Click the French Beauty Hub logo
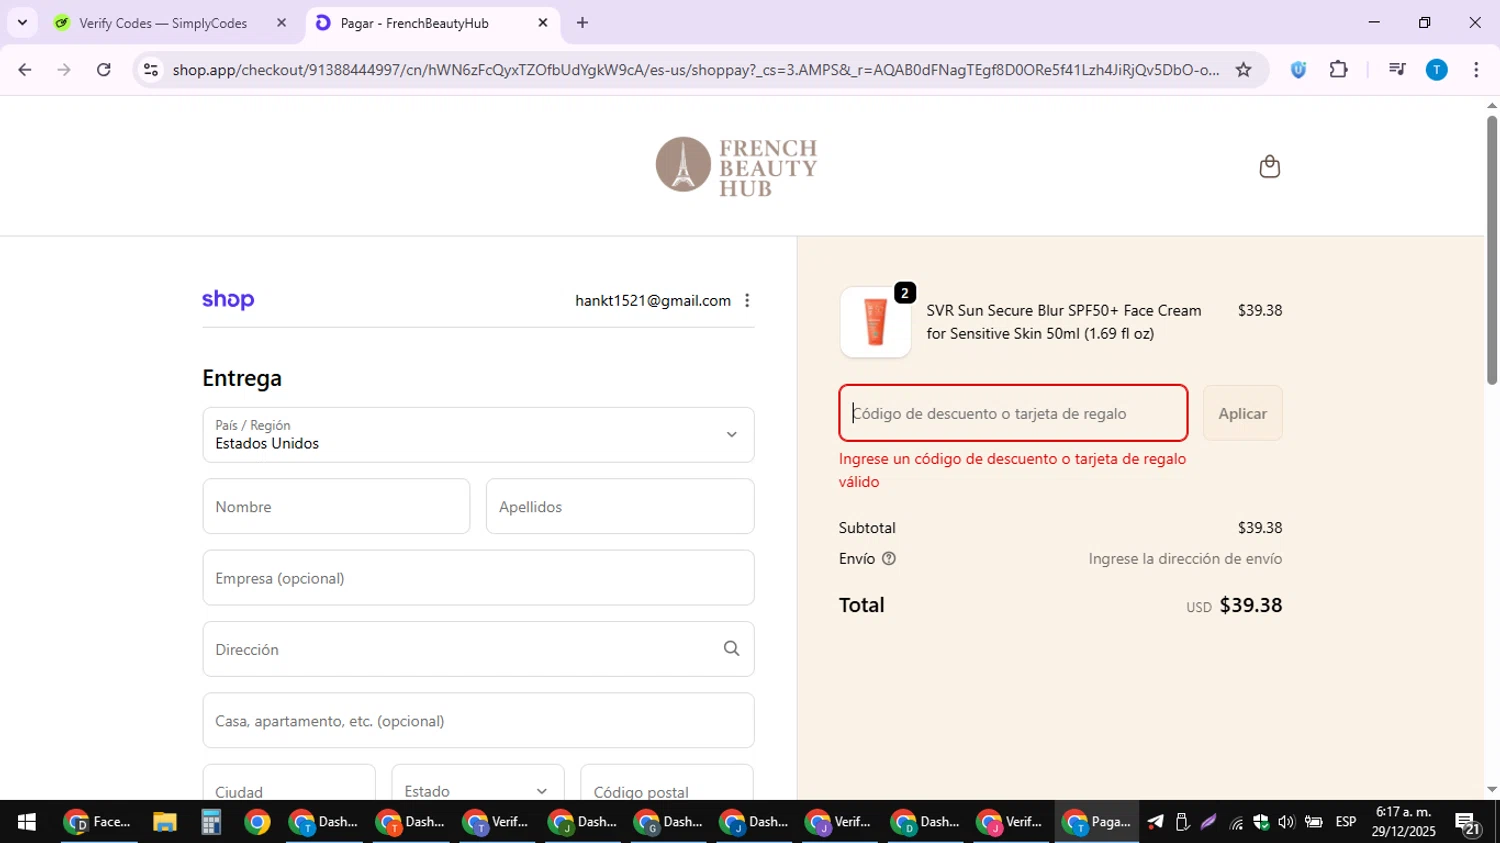1500x843 pixels. point(737,166)
